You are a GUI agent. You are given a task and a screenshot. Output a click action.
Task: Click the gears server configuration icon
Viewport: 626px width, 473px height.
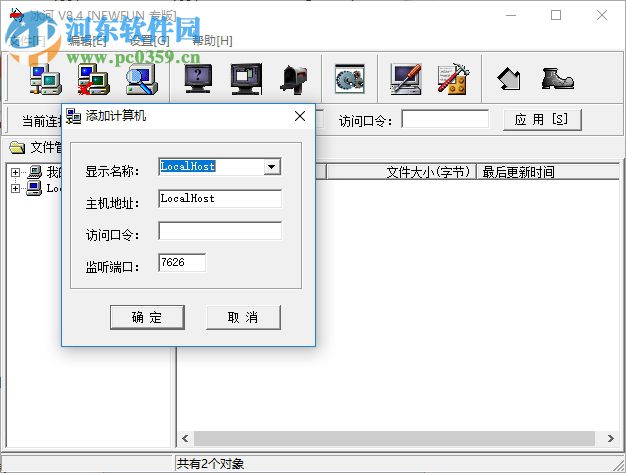click(x=350, y=79)
